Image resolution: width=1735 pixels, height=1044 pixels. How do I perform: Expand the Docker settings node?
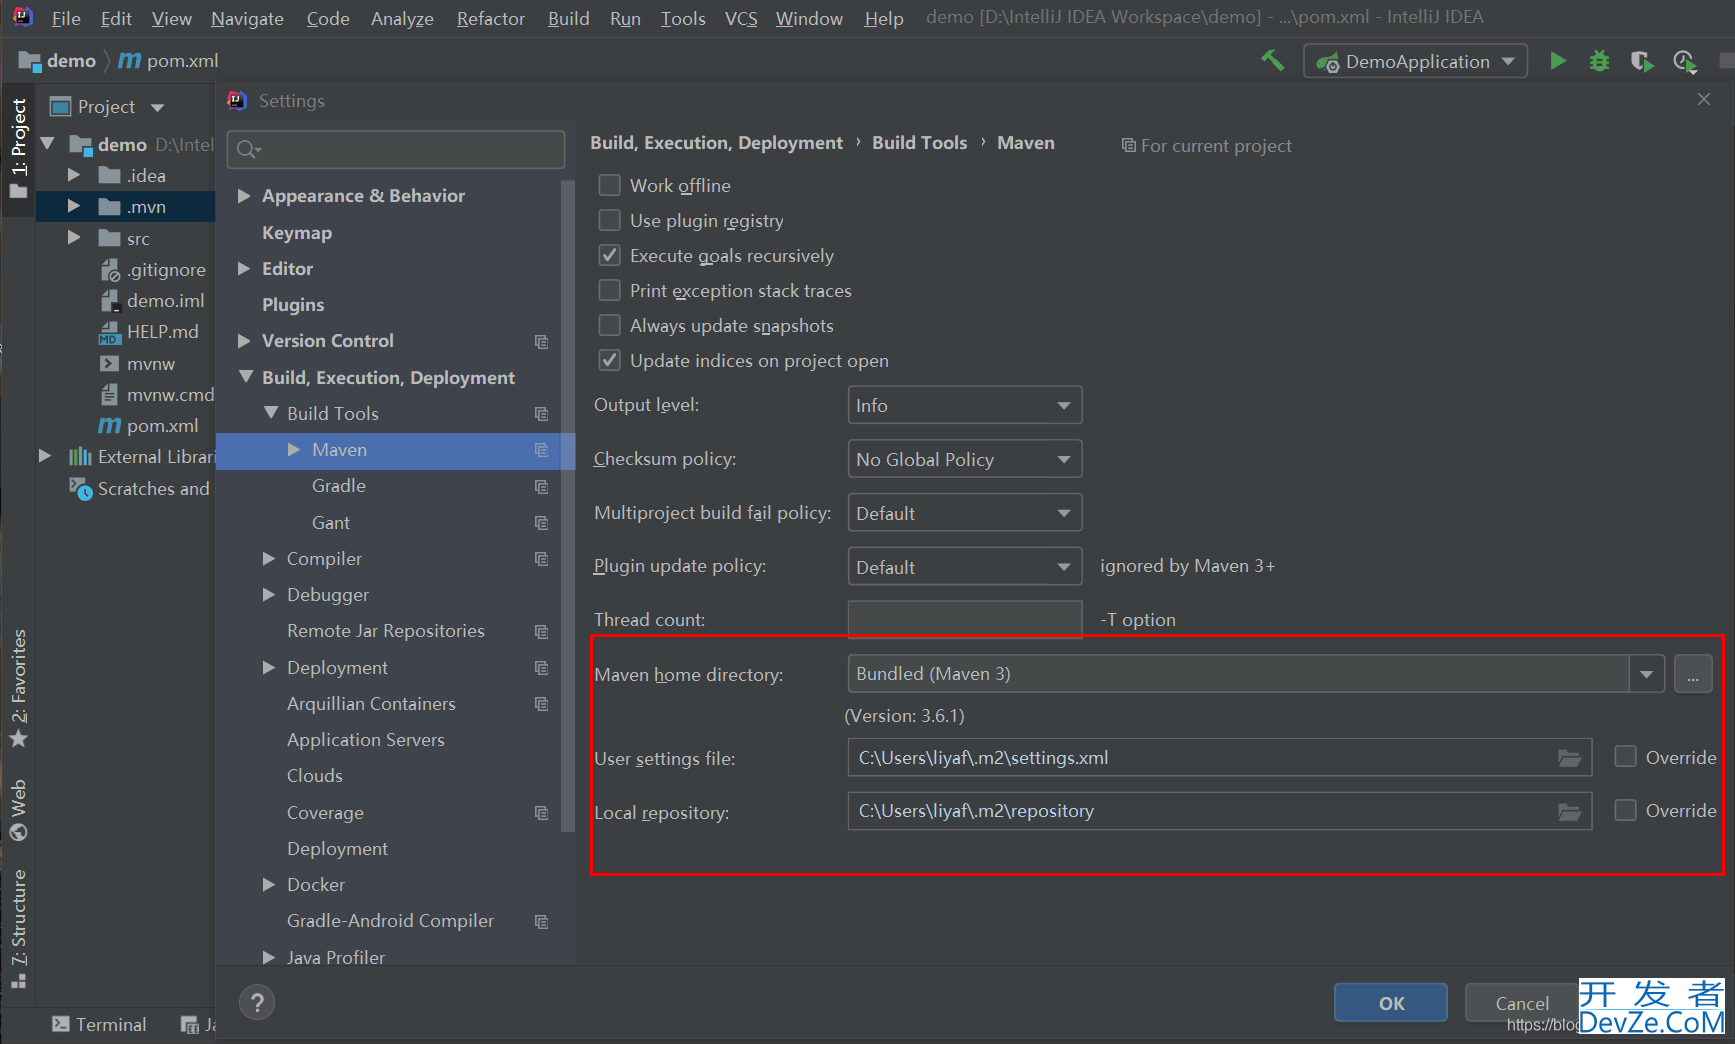tap(269, 885)
